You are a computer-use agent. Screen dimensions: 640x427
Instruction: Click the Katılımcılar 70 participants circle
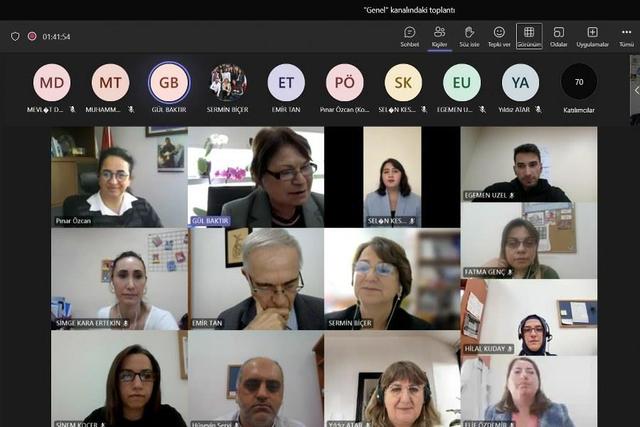click(x=579, y=82)
